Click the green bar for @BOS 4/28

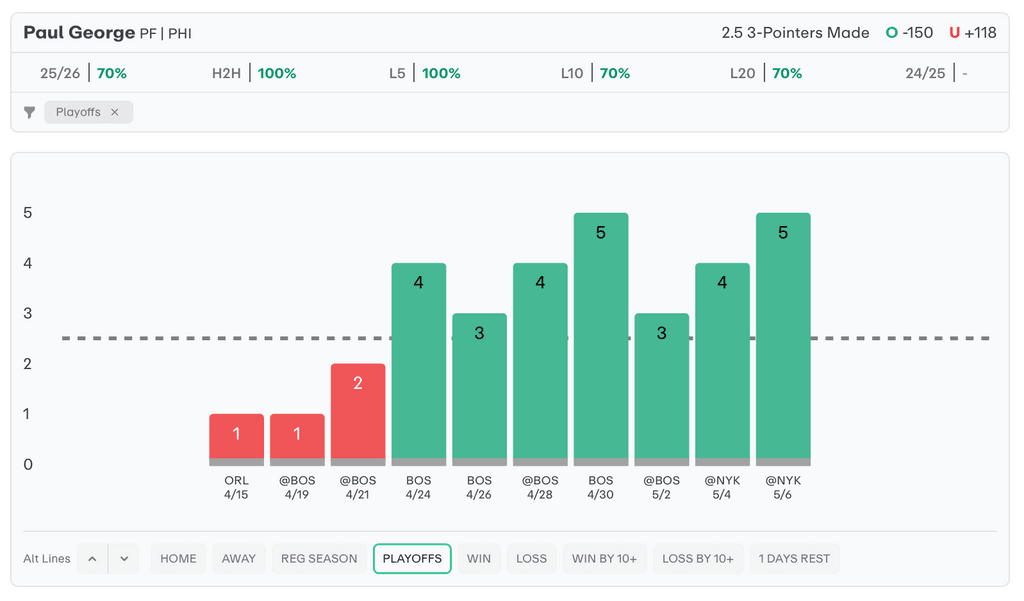tap(540, 364)
